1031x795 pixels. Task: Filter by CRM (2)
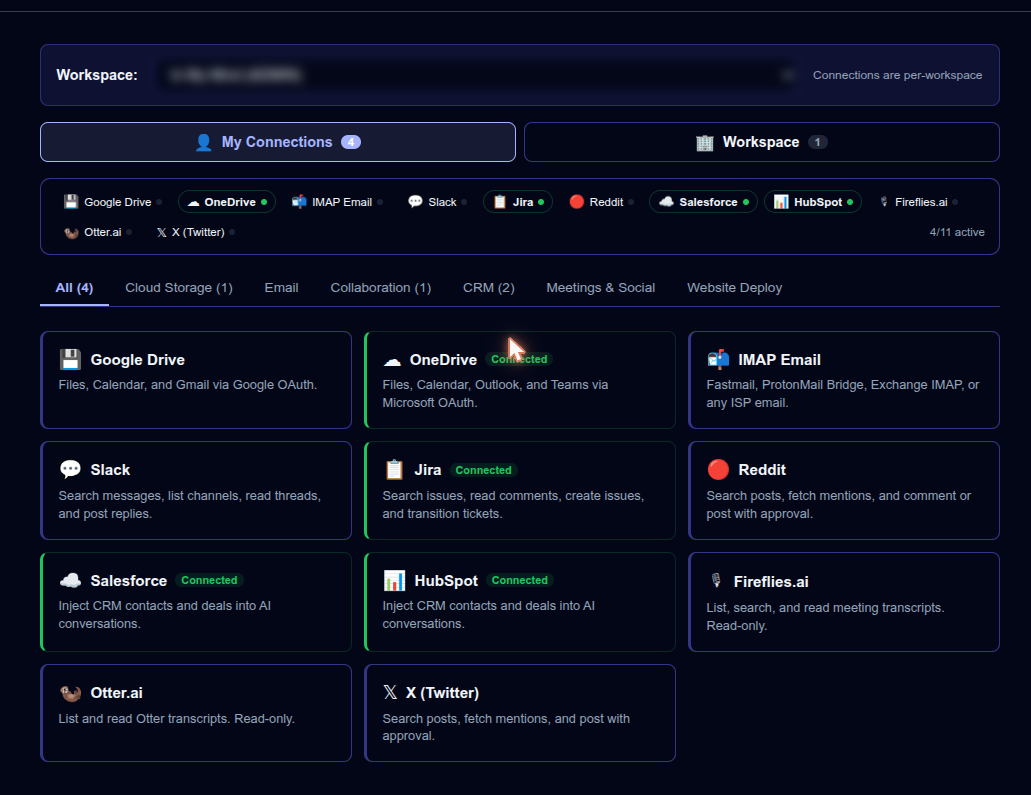pyautogui.click(x=489, y=288)
